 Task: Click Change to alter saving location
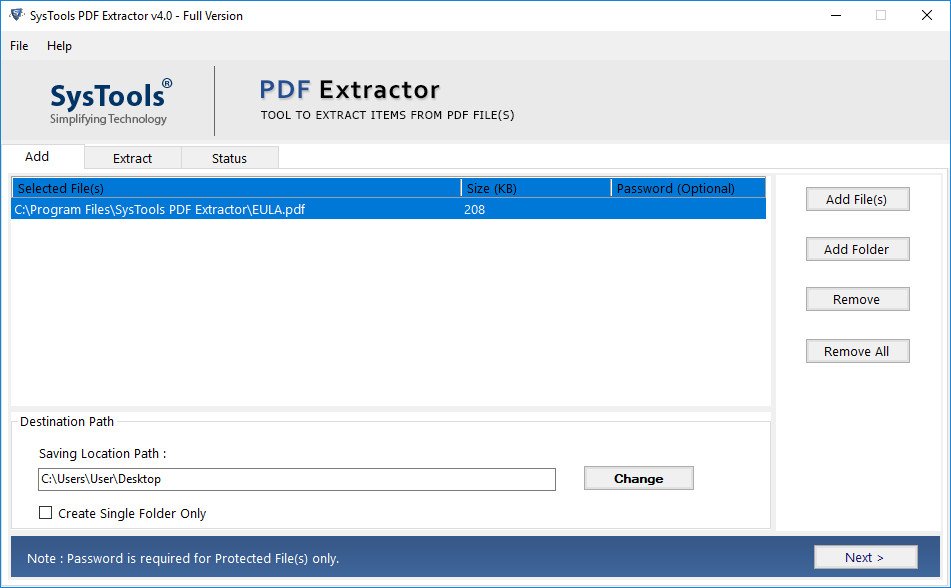click(x=639, y=478)
